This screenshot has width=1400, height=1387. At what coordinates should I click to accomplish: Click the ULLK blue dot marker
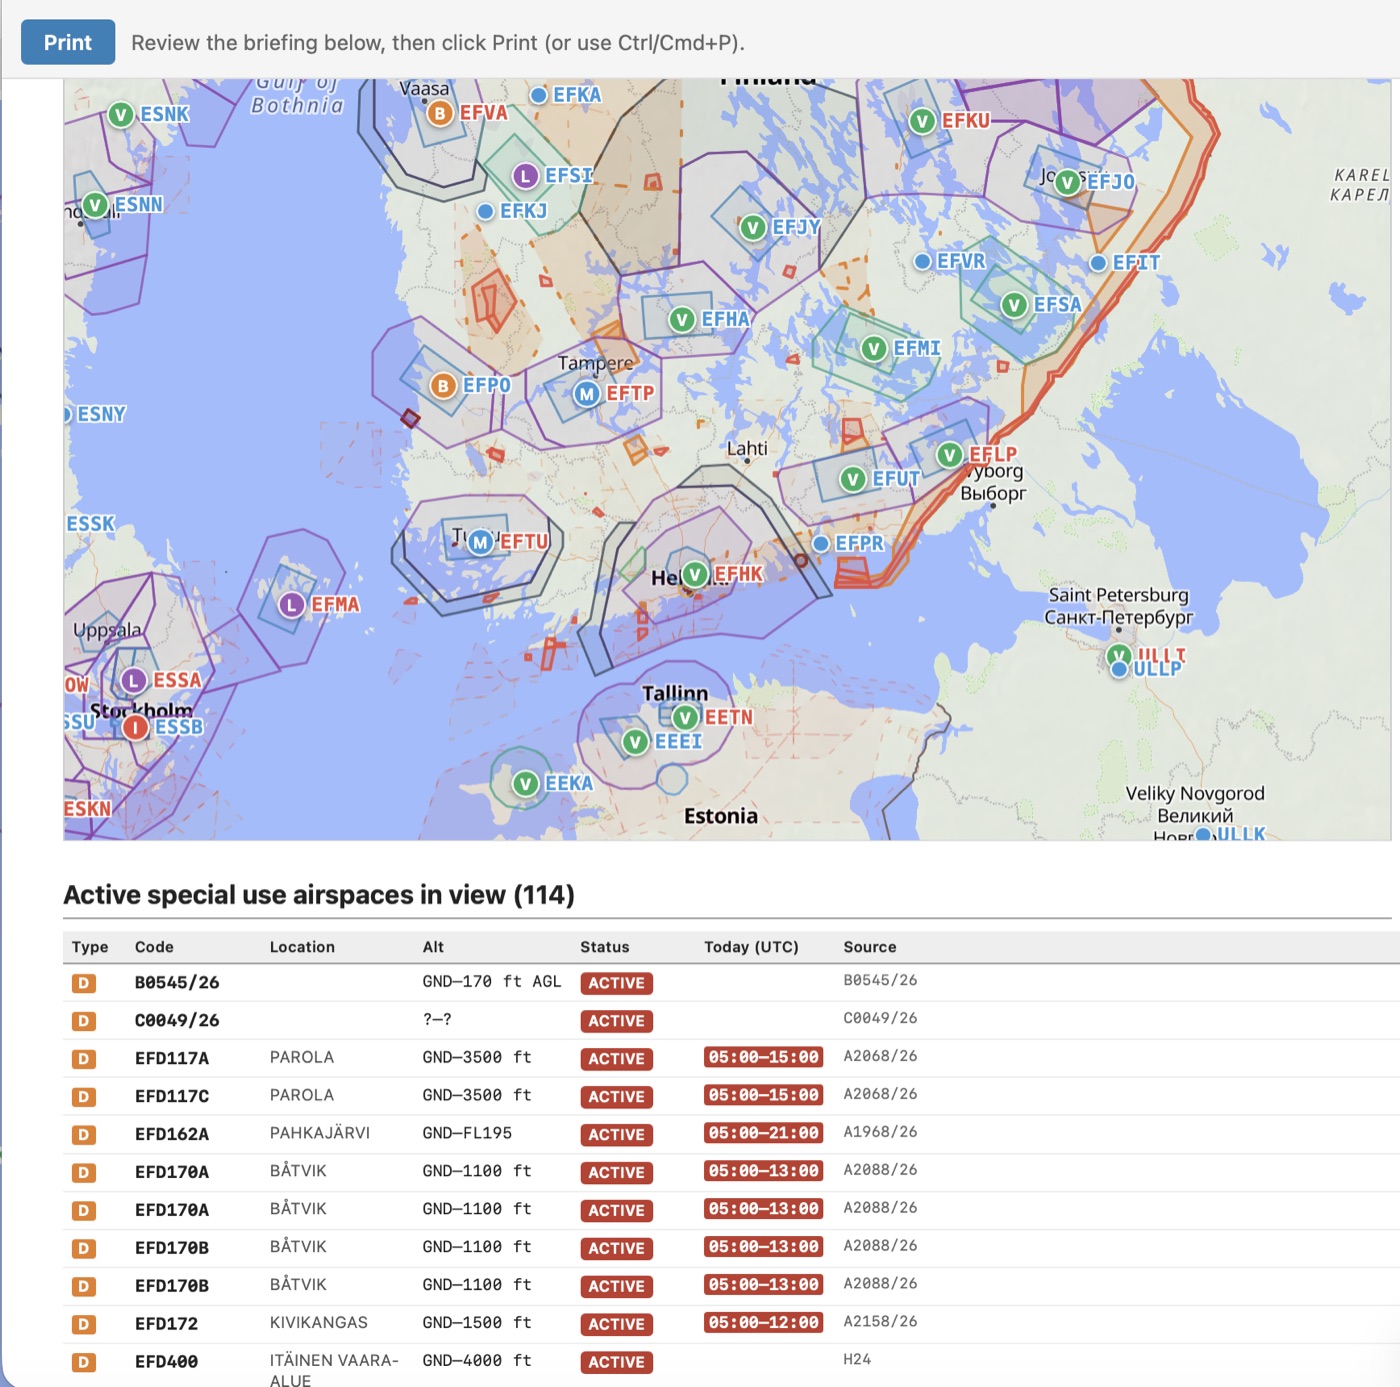pyautogui.click(x=1203, y=834)
